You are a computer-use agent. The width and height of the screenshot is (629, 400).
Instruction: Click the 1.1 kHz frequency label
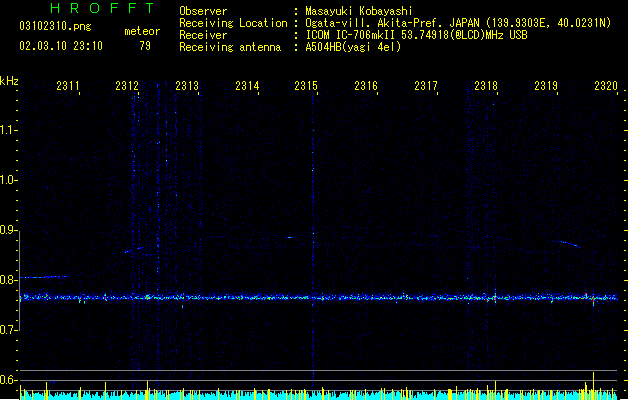(8, 130)
